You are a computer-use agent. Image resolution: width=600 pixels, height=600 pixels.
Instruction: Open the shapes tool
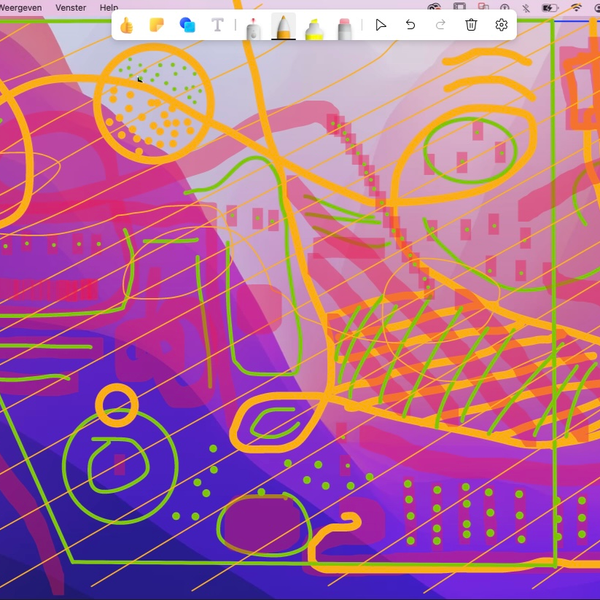click(x=187, y=25)
